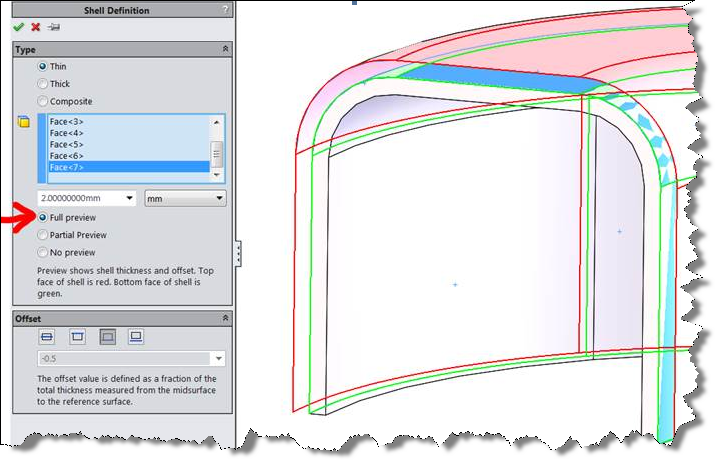Click the help question mark icon
The height and width of the screenshot is (460, 715).
pyautogui.click(x=224, y=10)
